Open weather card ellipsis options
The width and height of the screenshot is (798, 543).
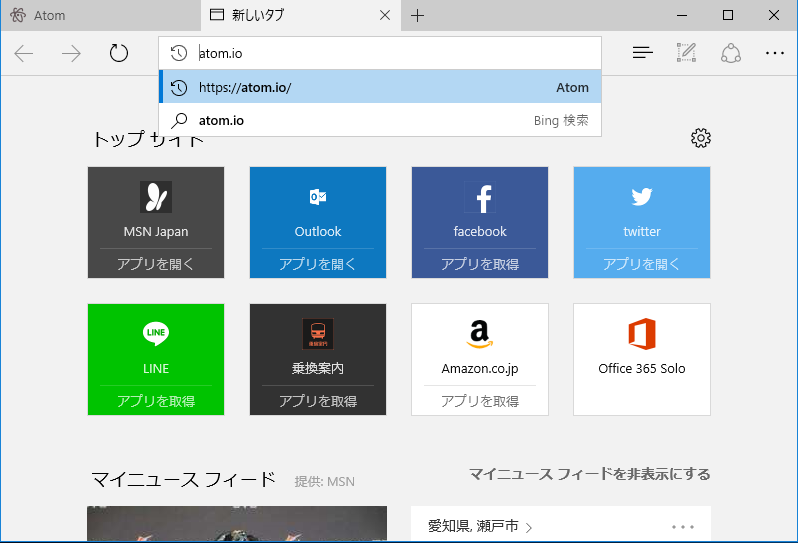[x=682, y=527]
